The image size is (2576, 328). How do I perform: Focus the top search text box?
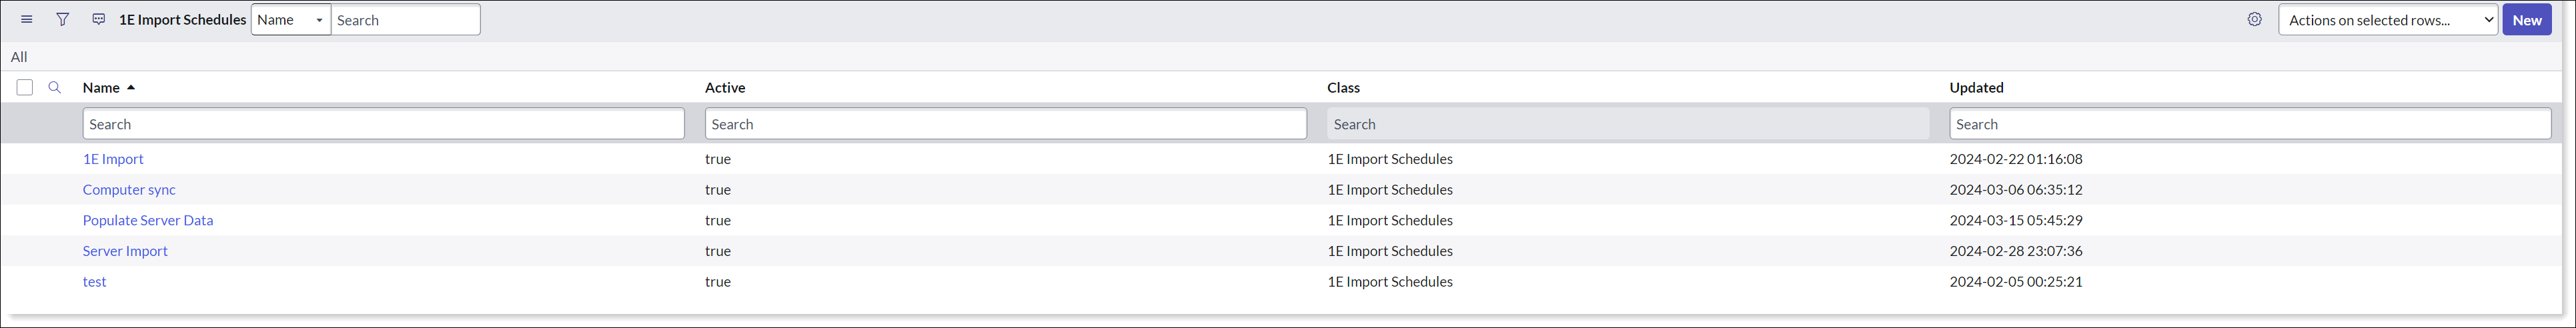[405, 20]
